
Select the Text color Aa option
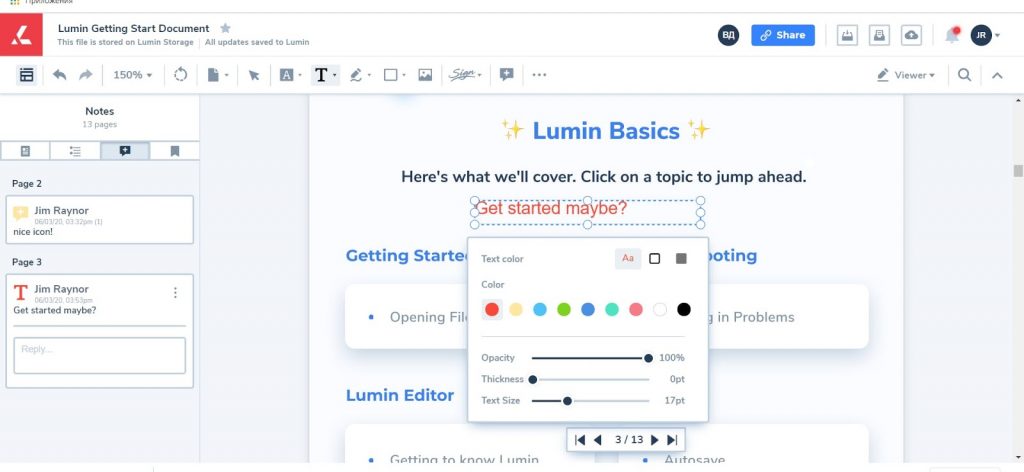[628, 259]
